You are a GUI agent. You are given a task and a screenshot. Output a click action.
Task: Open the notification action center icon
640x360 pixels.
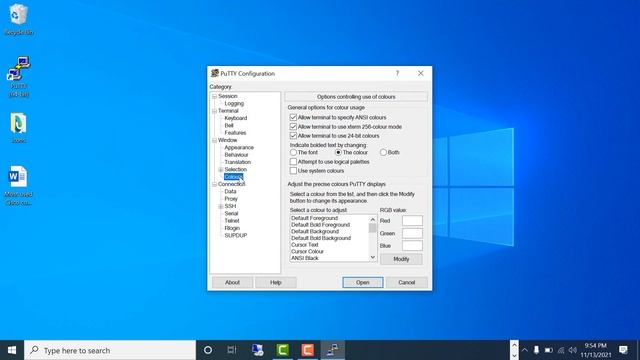pos(623,350)
